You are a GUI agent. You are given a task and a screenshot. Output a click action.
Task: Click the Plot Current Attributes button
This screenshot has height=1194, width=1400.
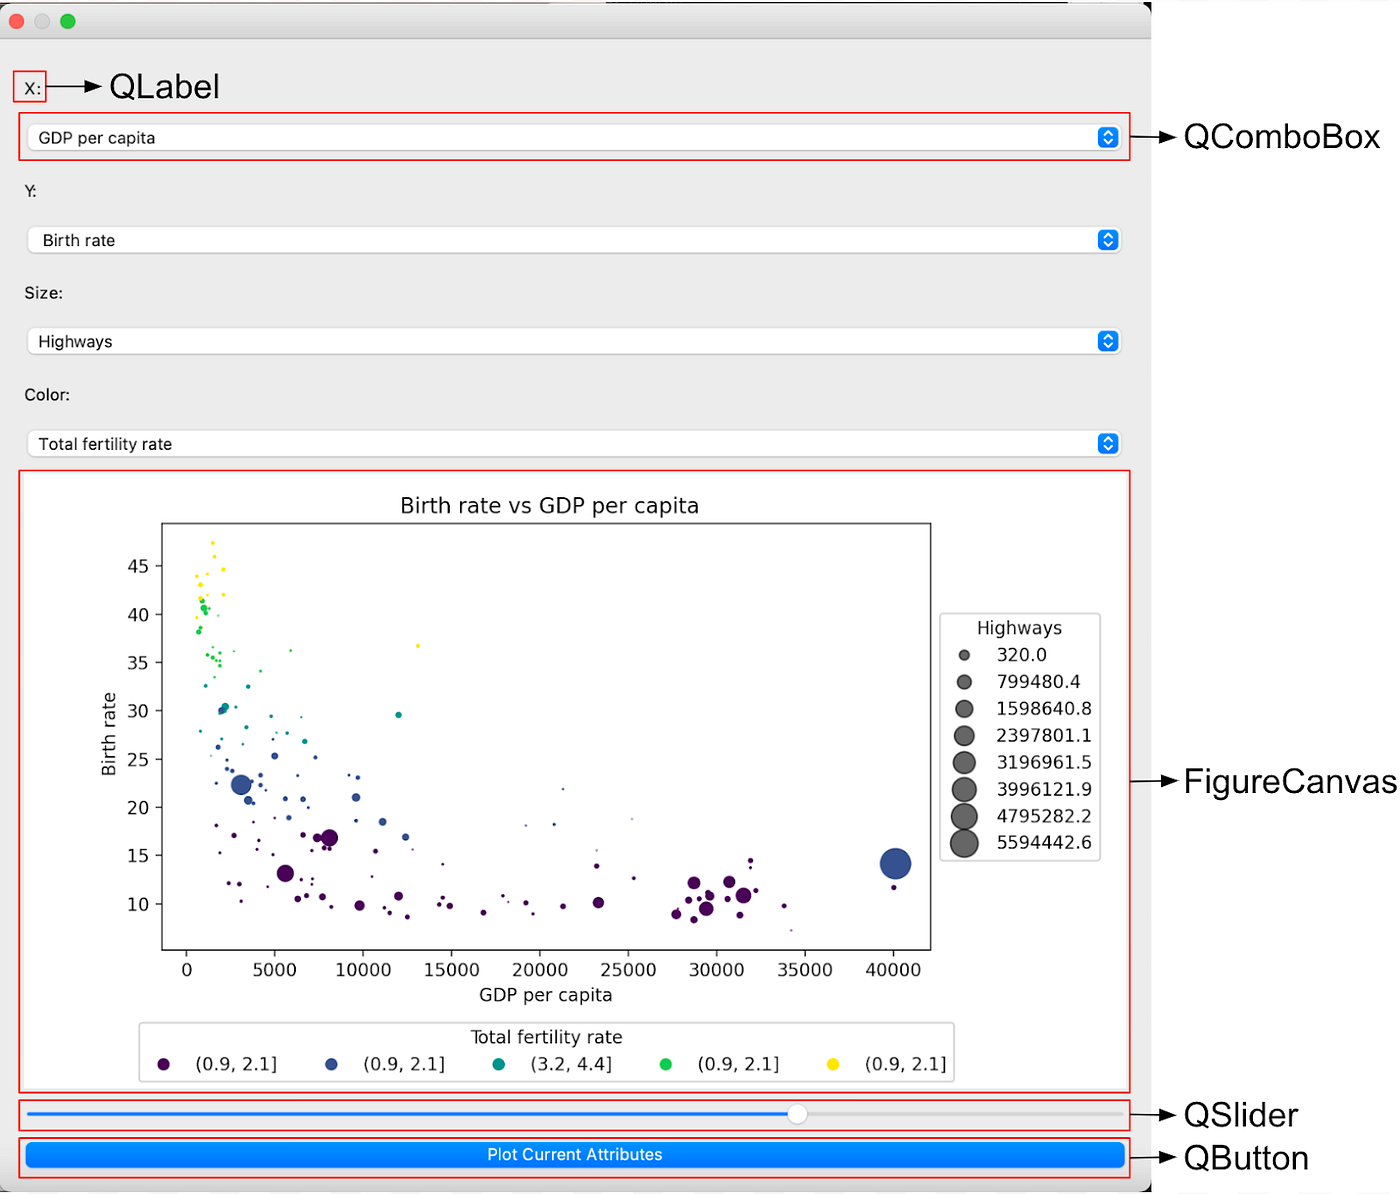point(575,1154)
